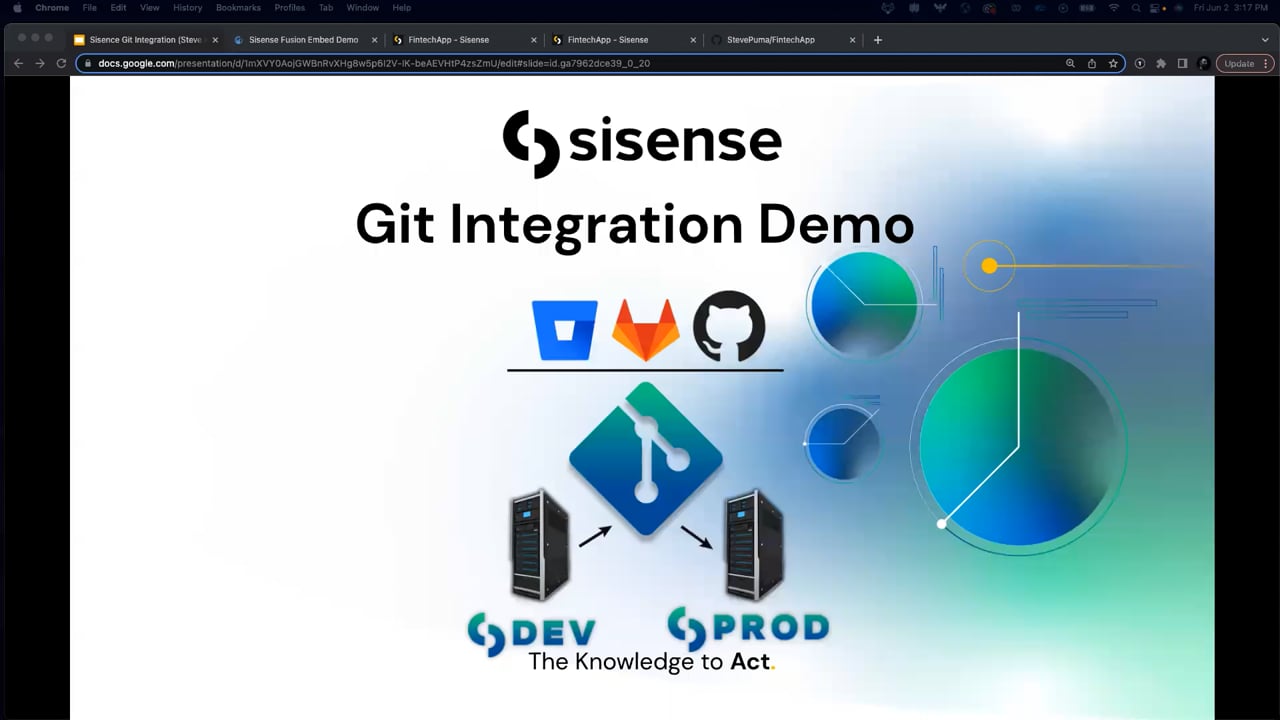
Task: Open the Wi-Fi status menu
Action: click(1114, 8)
